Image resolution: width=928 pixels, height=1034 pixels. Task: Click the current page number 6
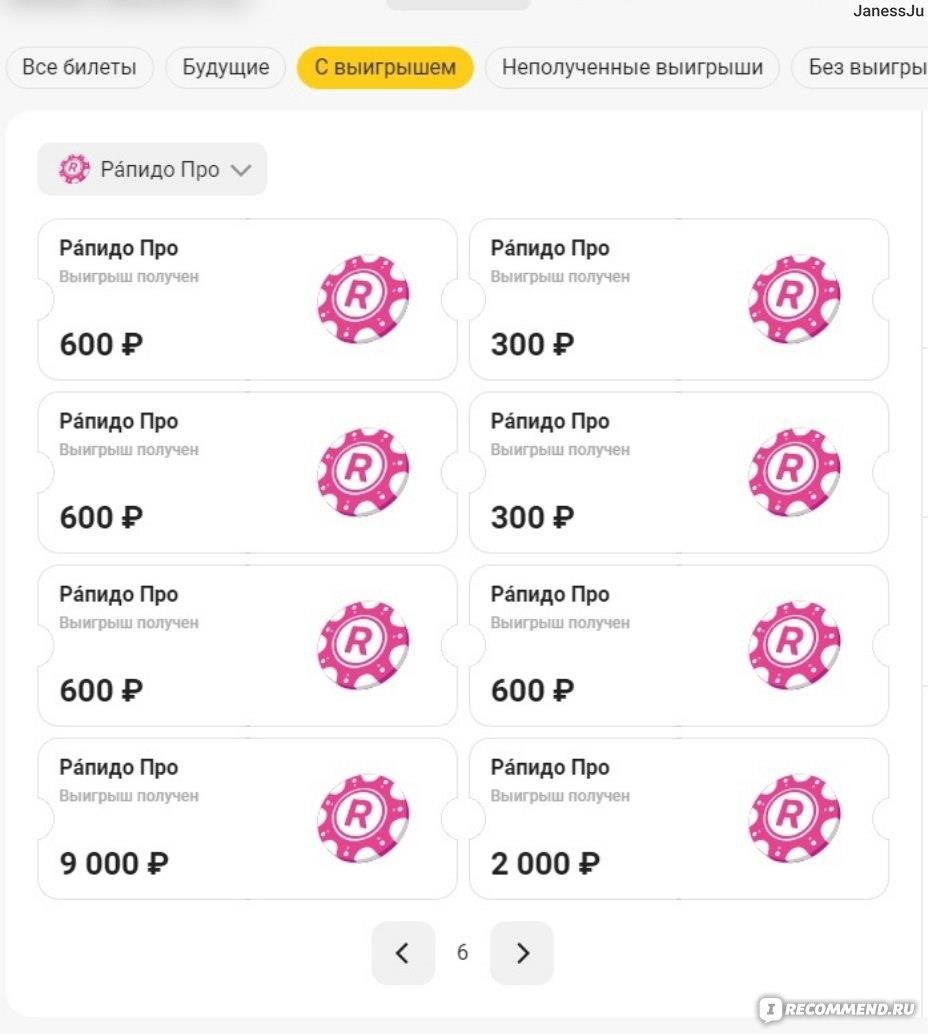coord(462,953)
